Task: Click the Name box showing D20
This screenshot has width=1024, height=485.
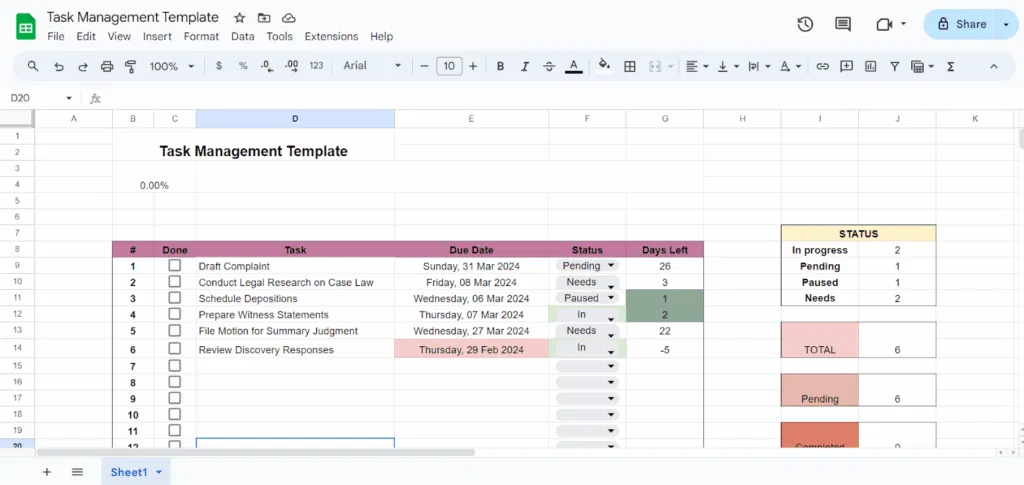Action: coord(38,99)
